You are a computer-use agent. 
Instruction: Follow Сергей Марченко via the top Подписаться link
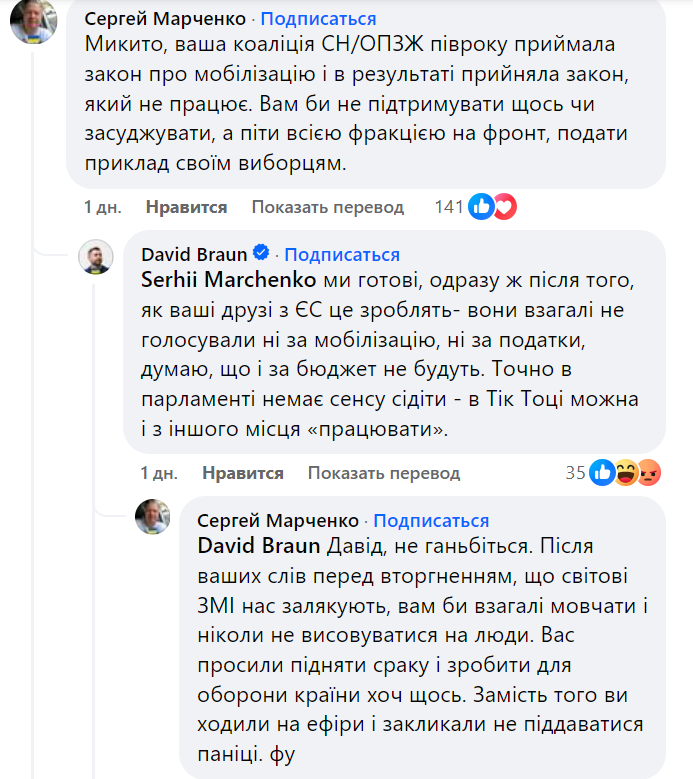pos(319,19)
